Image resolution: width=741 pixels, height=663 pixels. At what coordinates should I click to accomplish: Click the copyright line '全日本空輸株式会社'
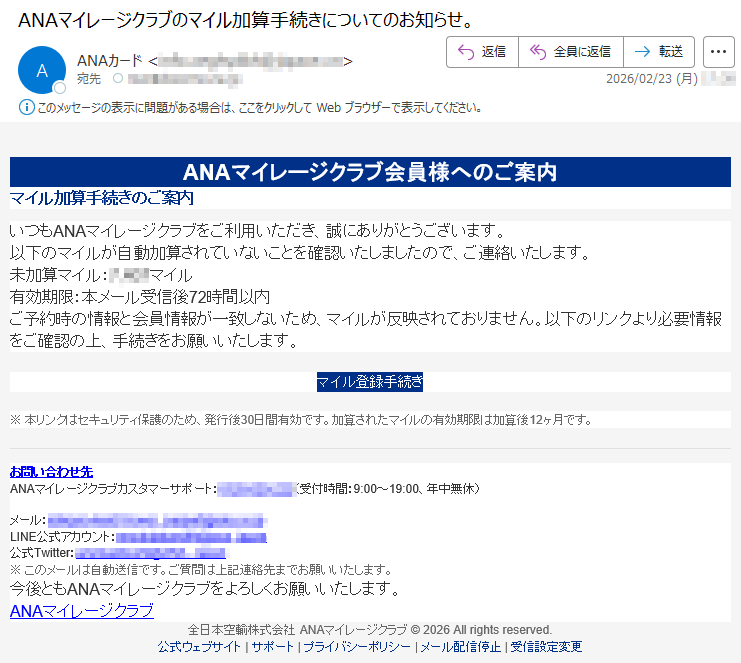tap(370, 630)
